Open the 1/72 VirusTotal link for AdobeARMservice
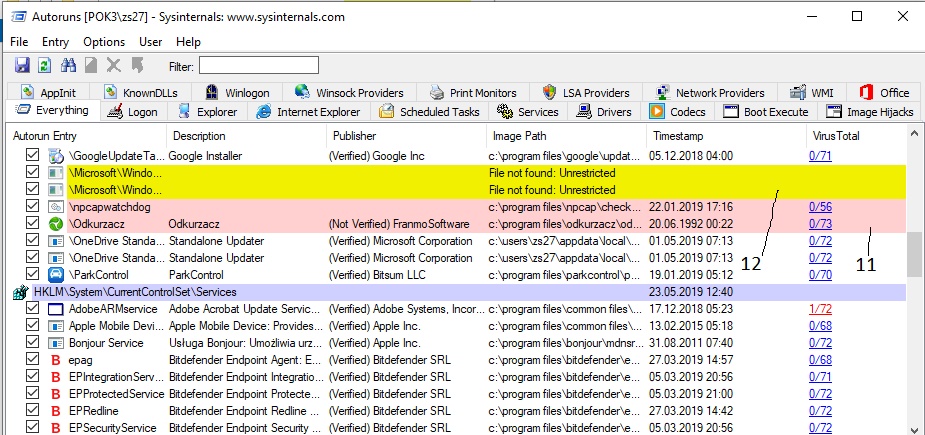The height and width of the screenshot is (435, 925). click(x=819, y=309)
